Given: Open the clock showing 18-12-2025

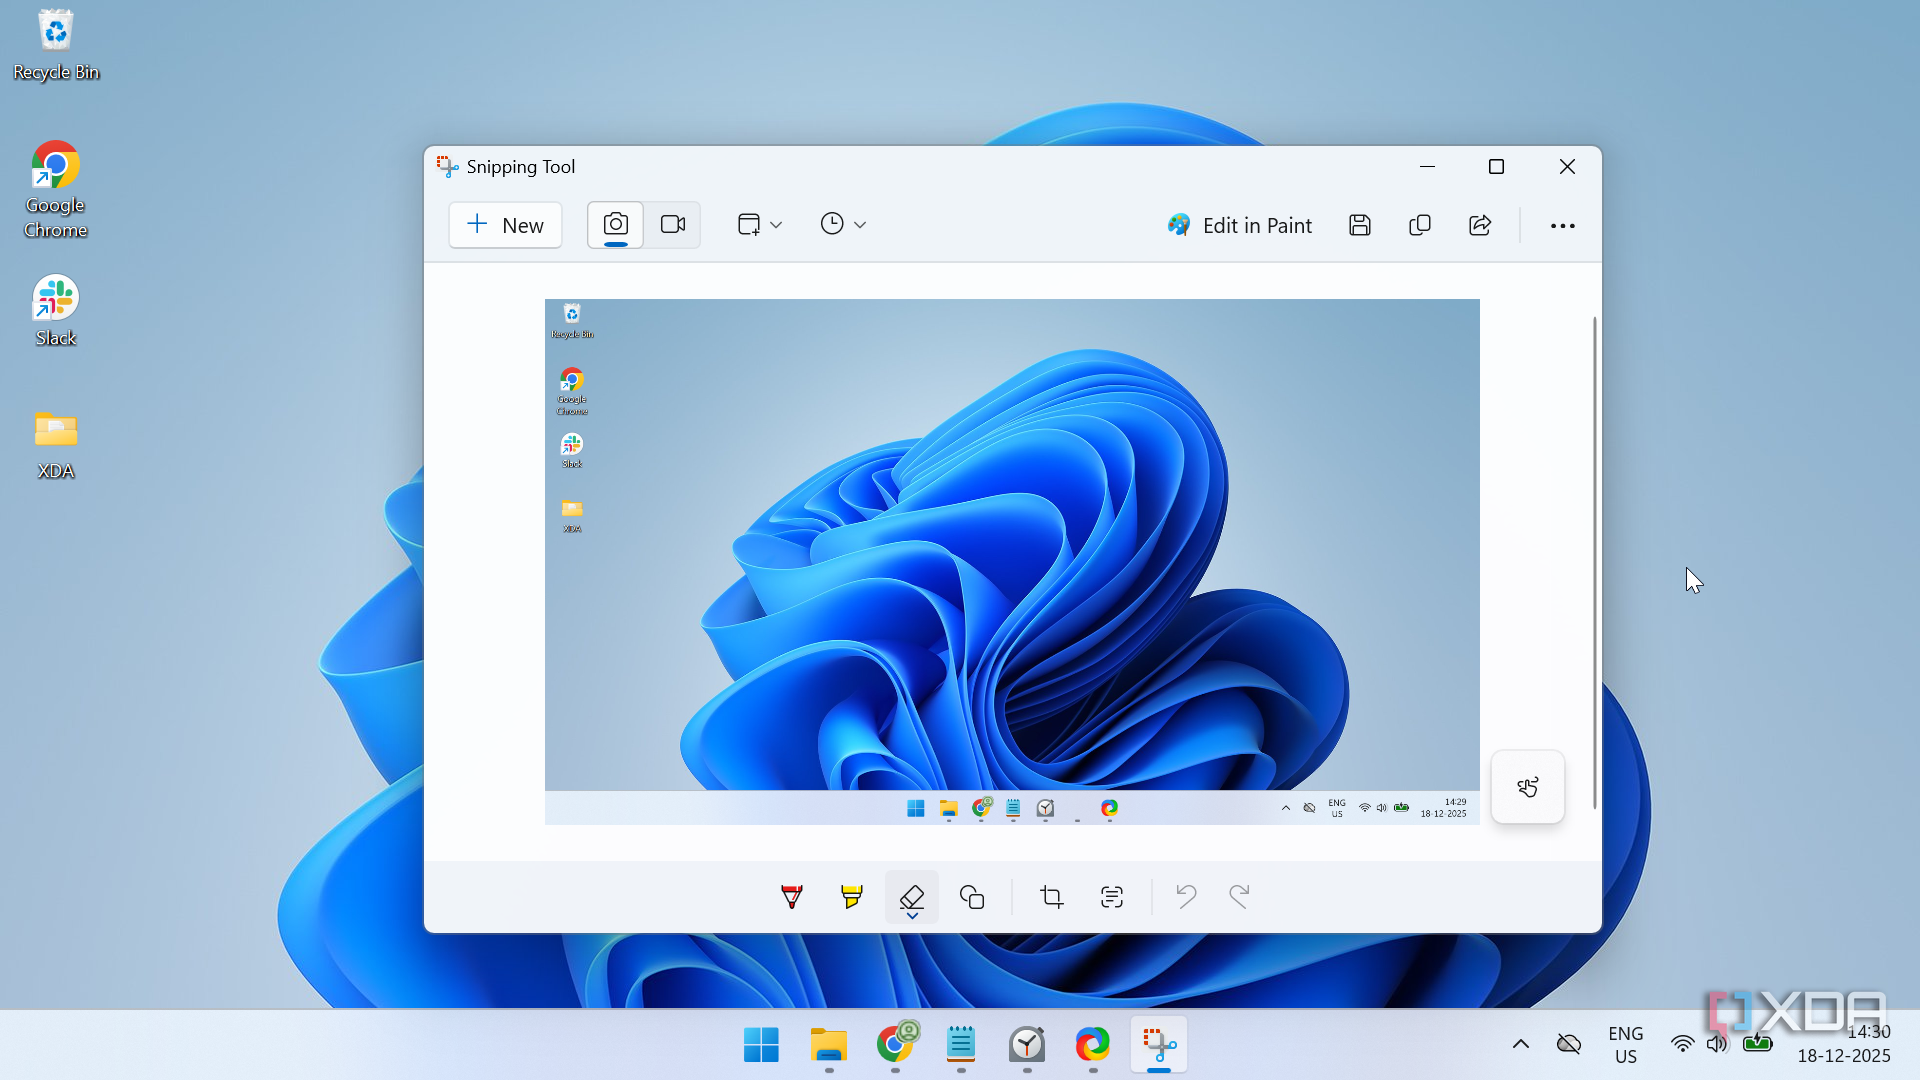Looking at the screenshot, I should (x=1844, y=1045).
